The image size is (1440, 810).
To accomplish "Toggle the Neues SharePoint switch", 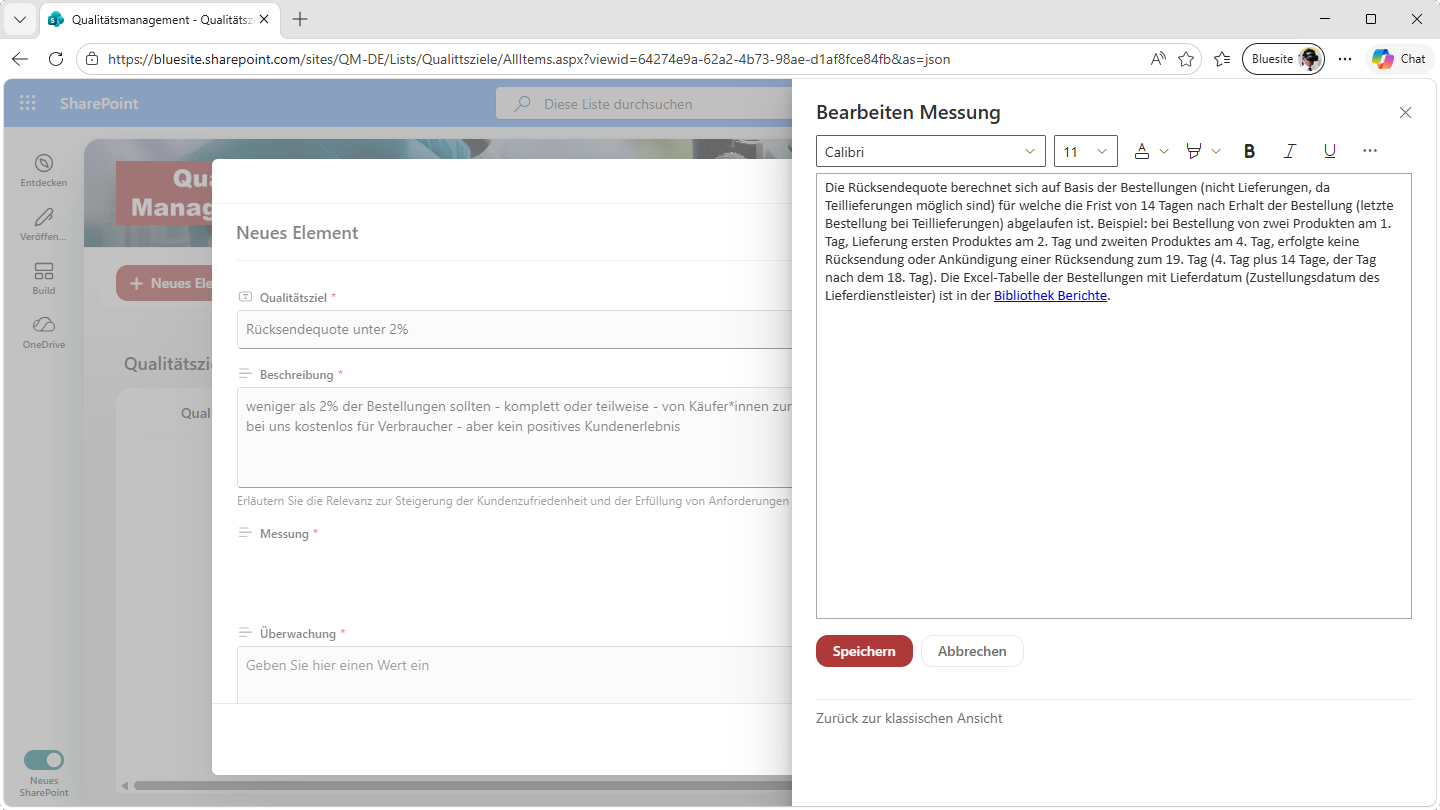I will point(44,760).
